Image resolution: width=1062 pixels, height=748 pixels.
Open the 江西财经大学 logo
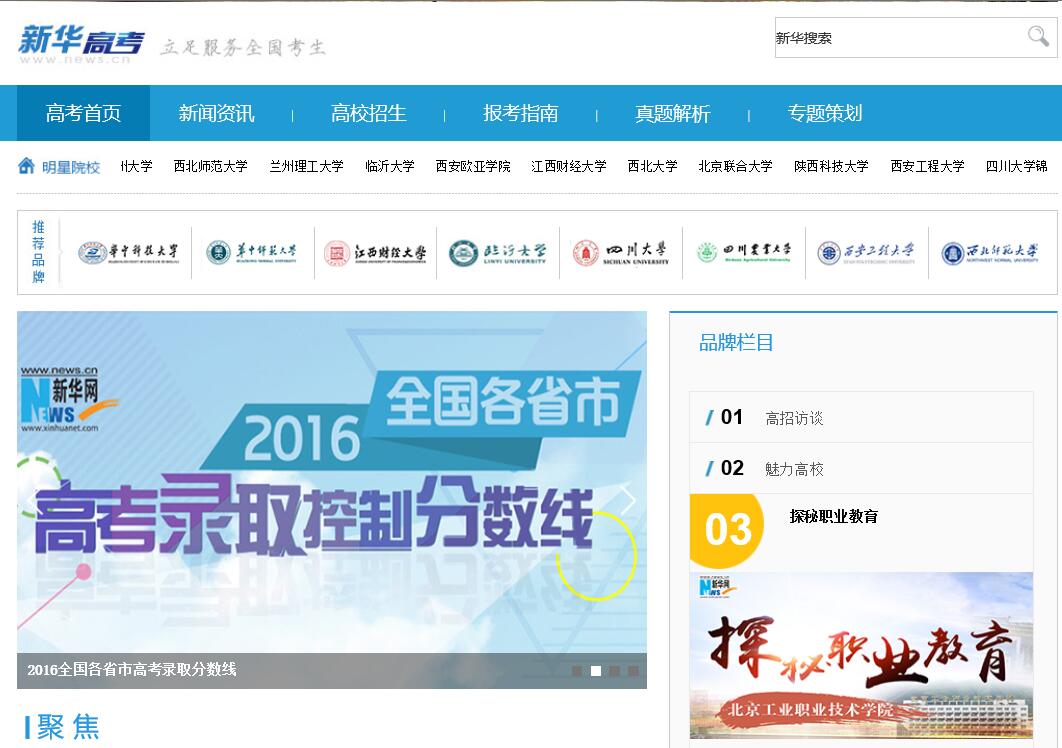375,253
